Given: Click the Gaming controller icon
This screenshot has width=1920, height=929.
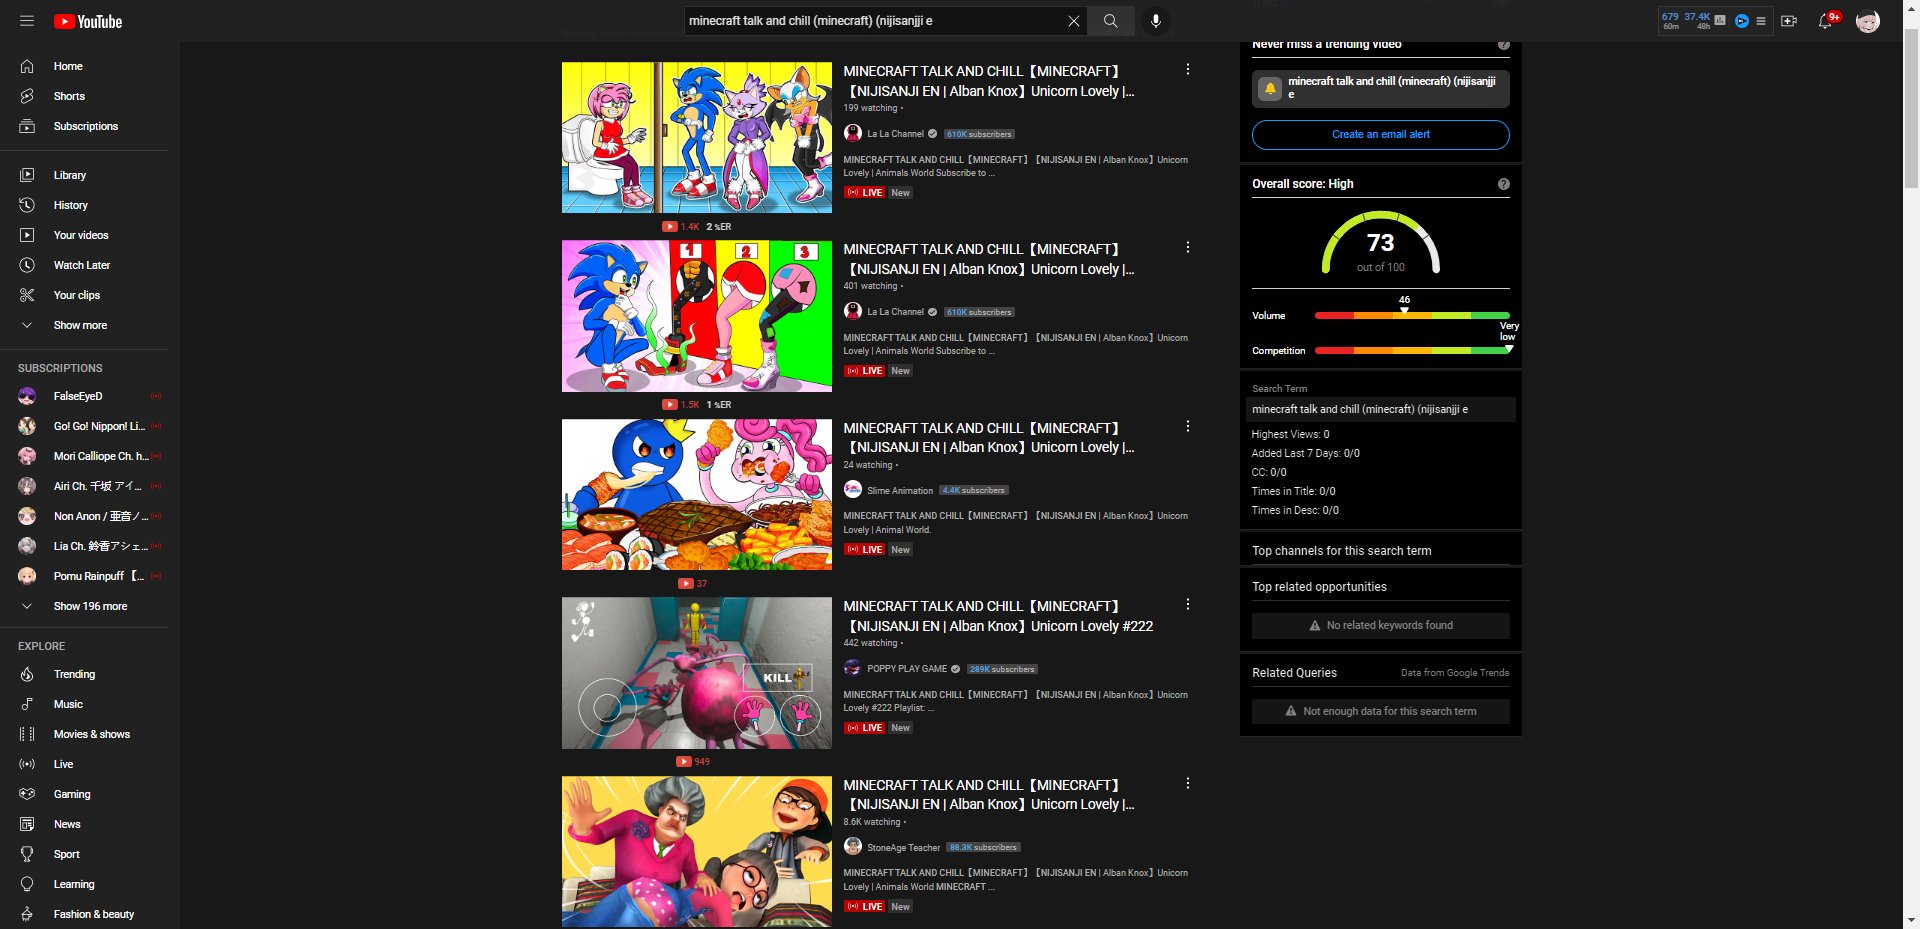Looking at the screenshot, I should point(27,794).
